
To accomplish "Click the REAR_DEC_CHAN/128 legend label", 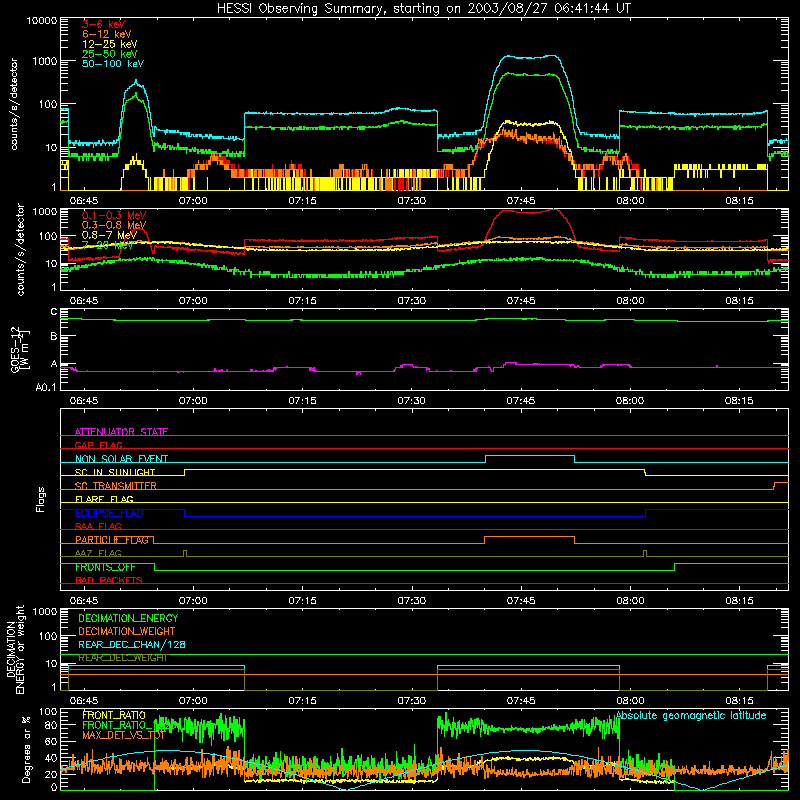I will click(x=132, y=644).
